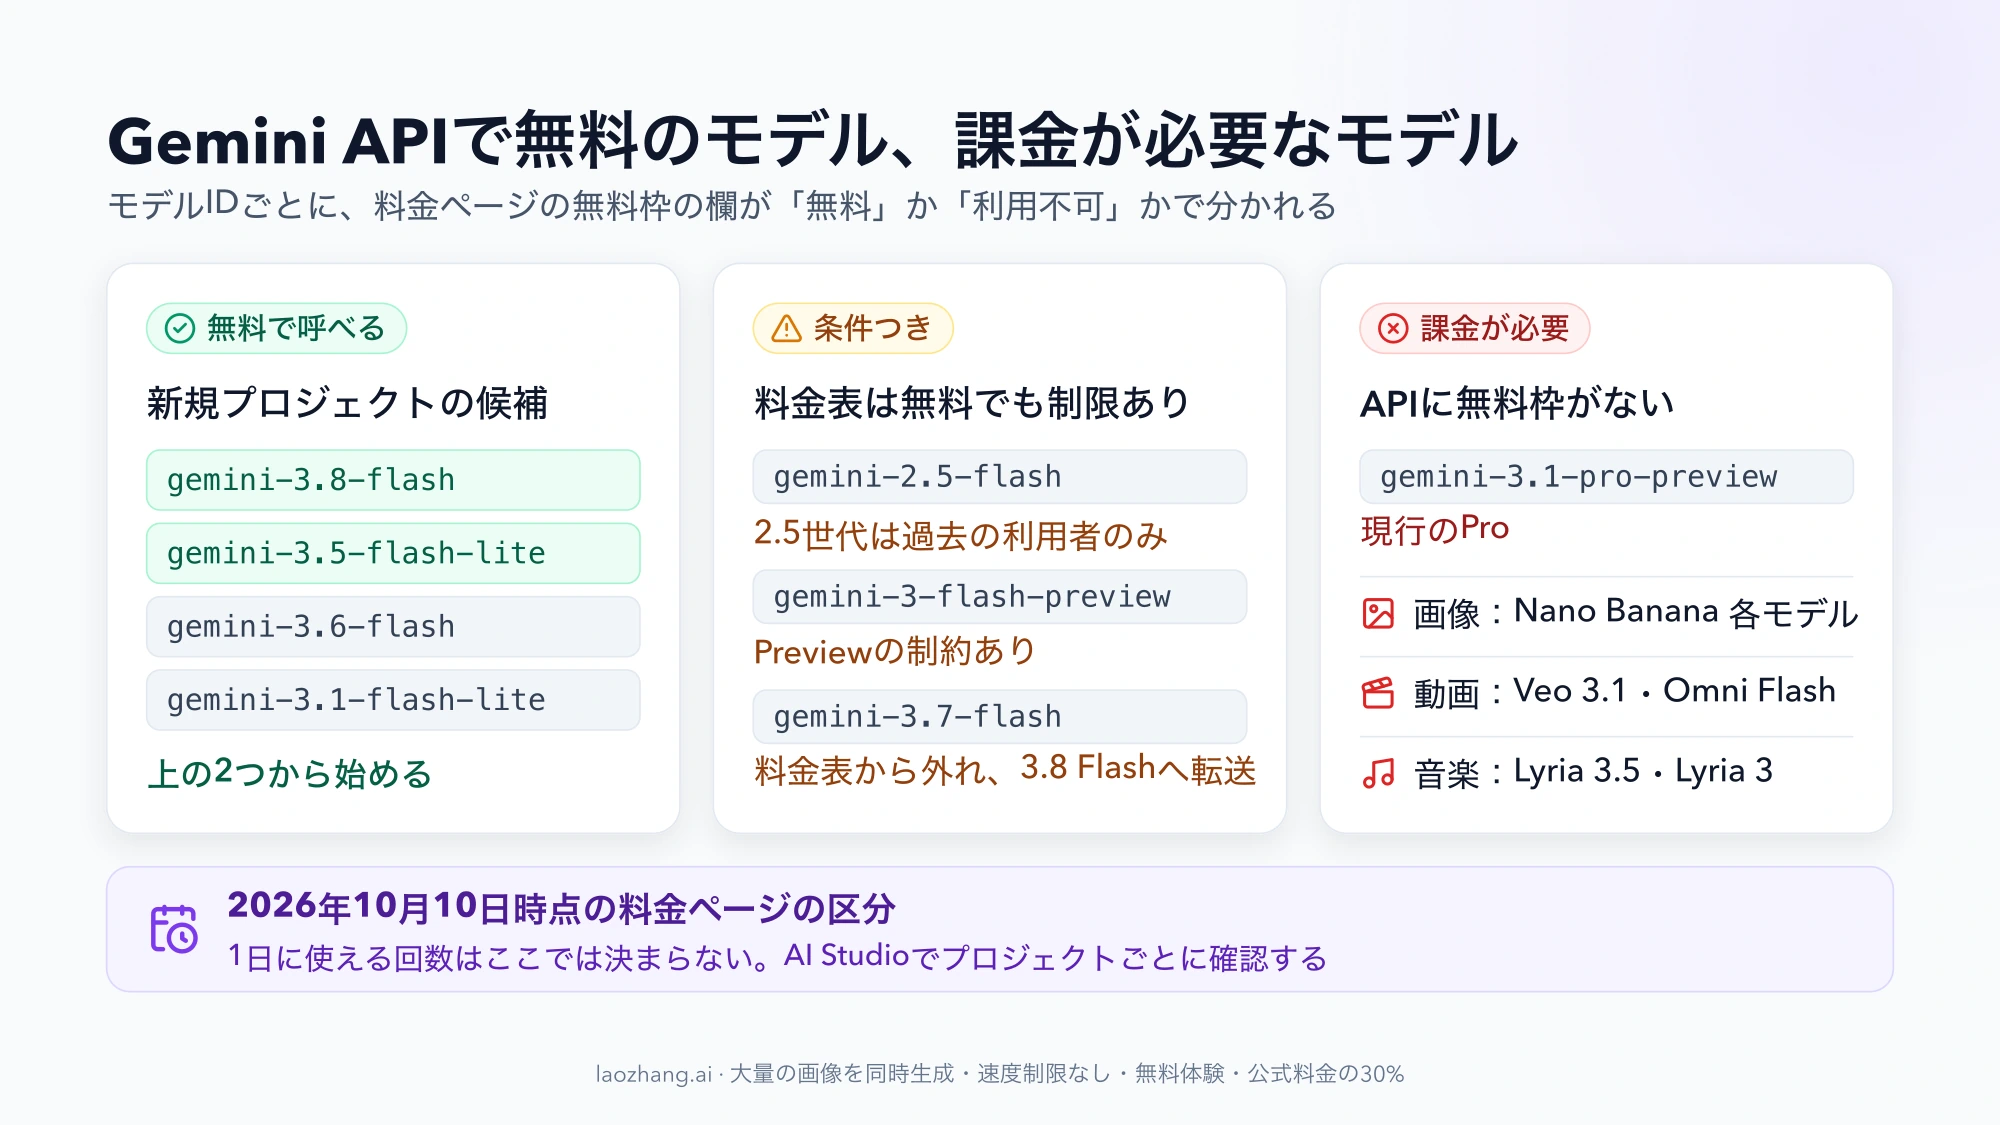Click the gemini-3.1-flash-lite model chip
The width and height of the screenshot is (2000, 1125).
click(393, 700)
